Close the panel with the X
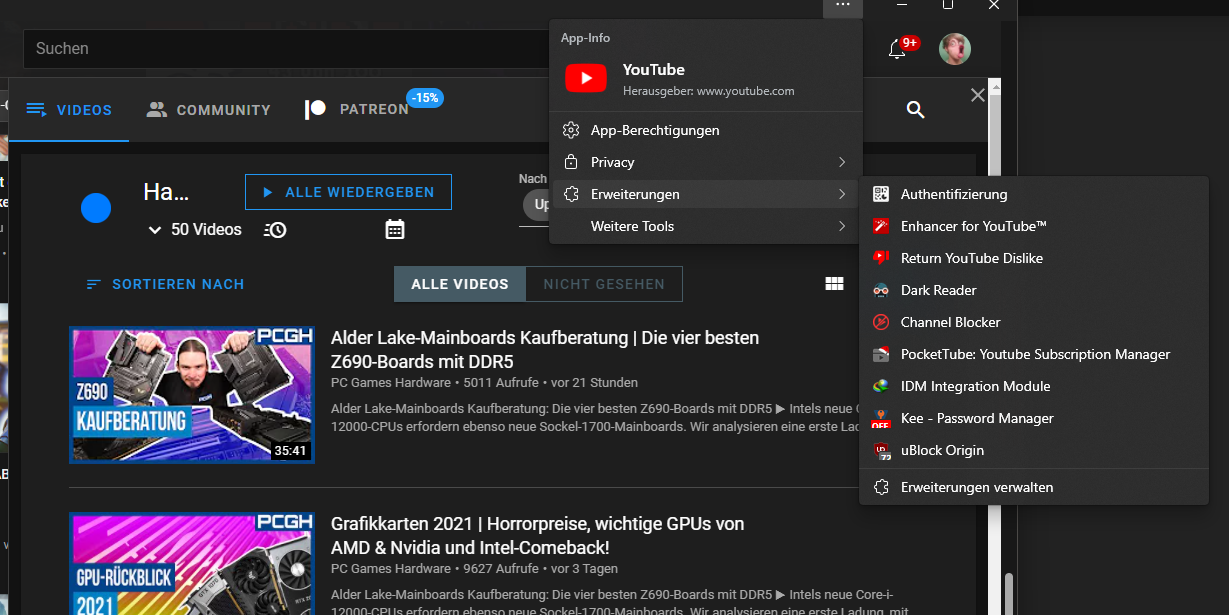The width and height of the screenshot is (1229, 615). pos(978,95)
